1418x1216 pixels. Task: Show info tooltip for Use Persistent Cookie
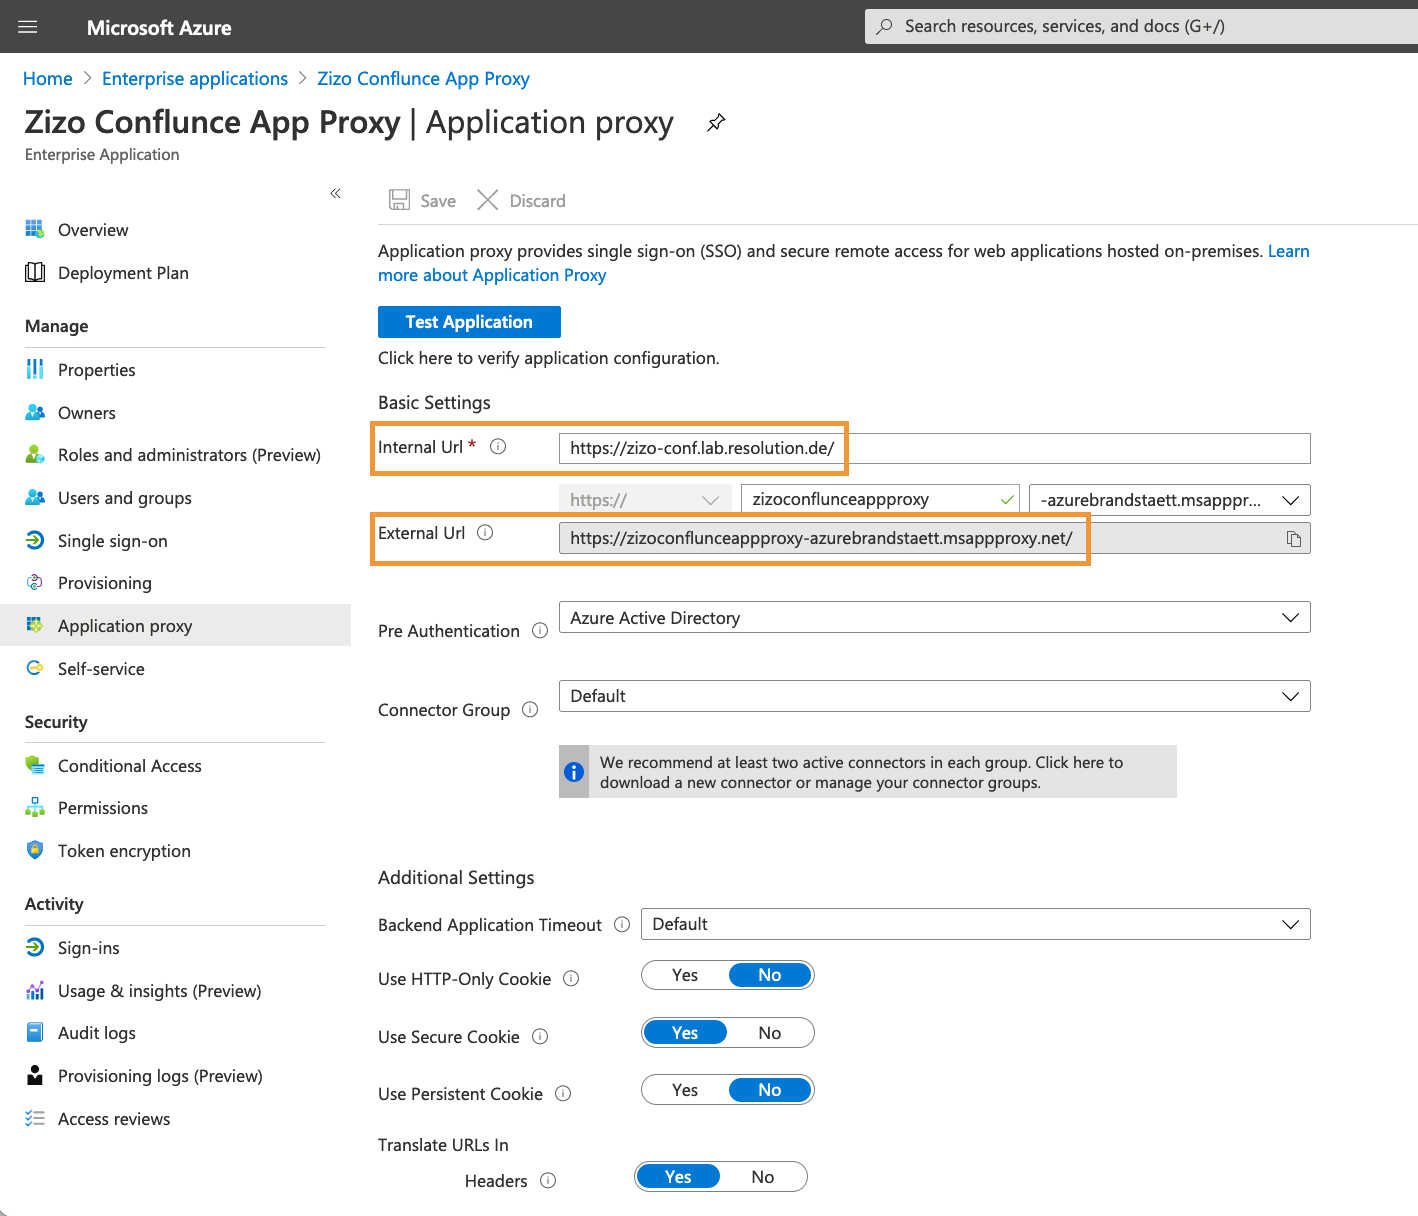pos(563,1093)
